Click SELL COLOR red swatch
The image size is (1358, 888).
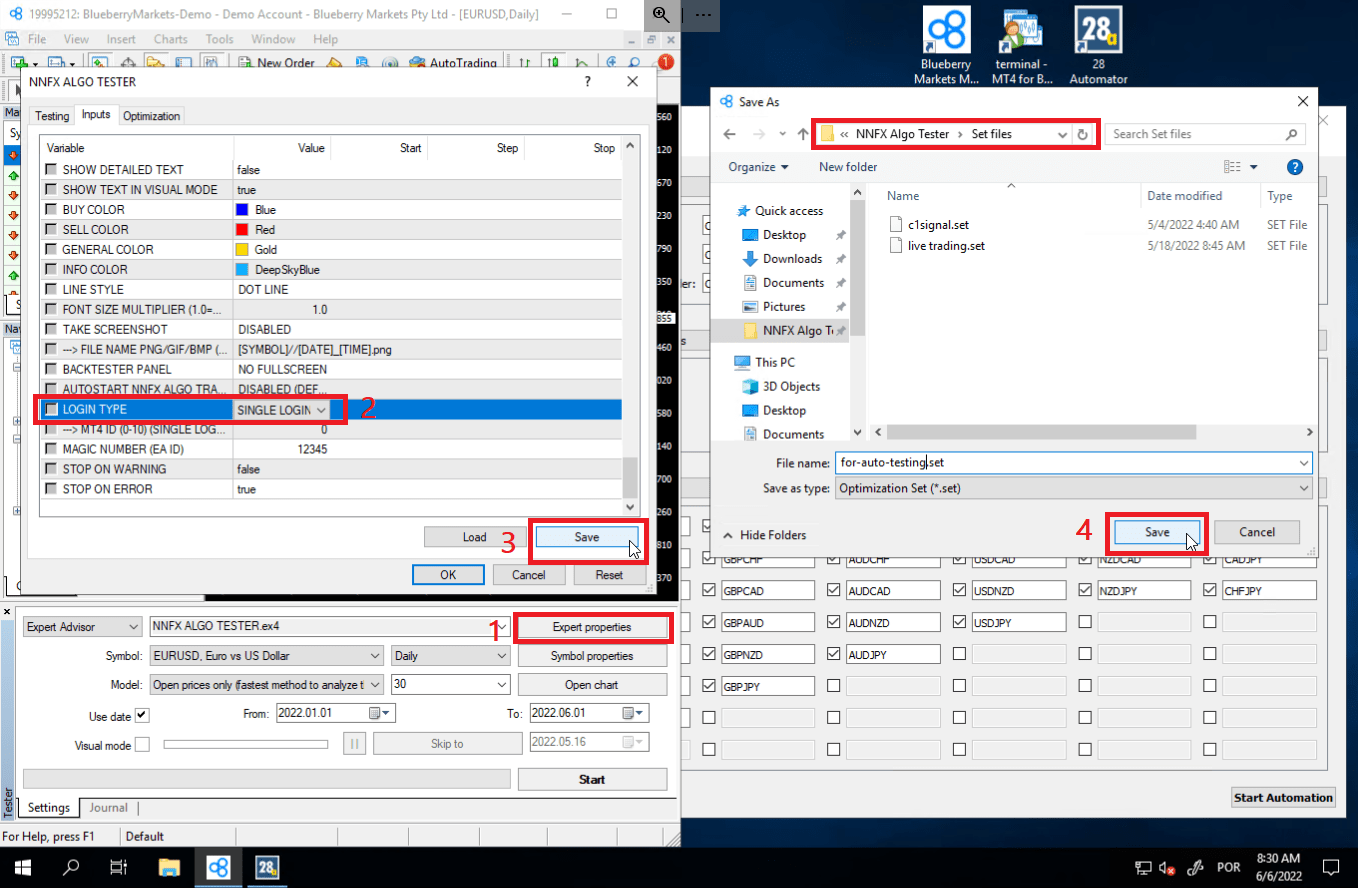click(x=241, y=230)
